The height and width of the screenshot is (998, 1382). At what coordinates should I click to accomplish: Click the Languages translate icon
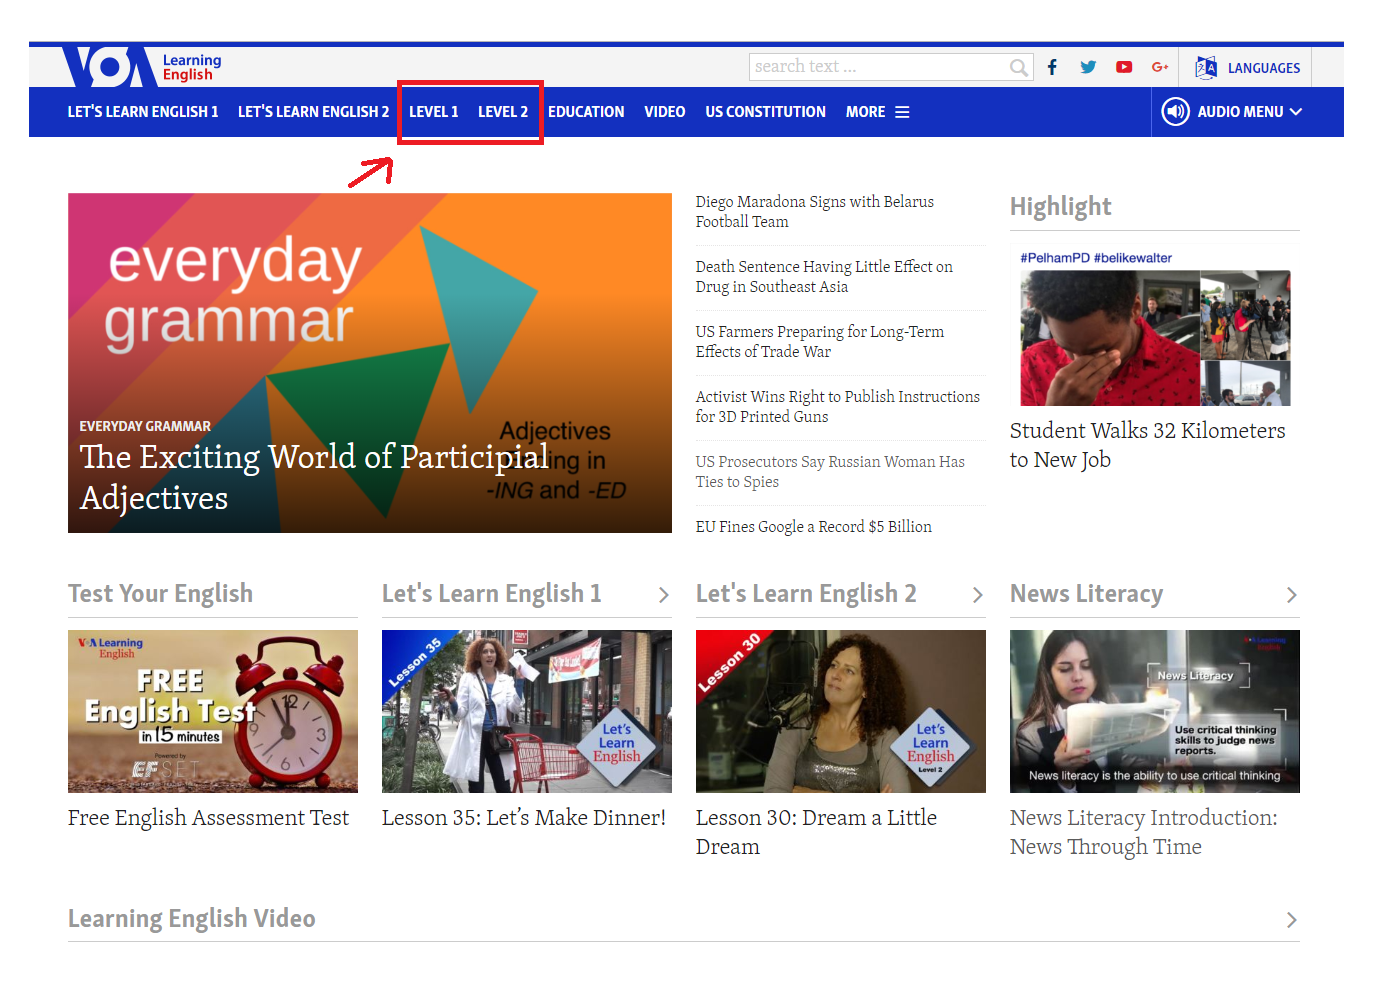1206,67
